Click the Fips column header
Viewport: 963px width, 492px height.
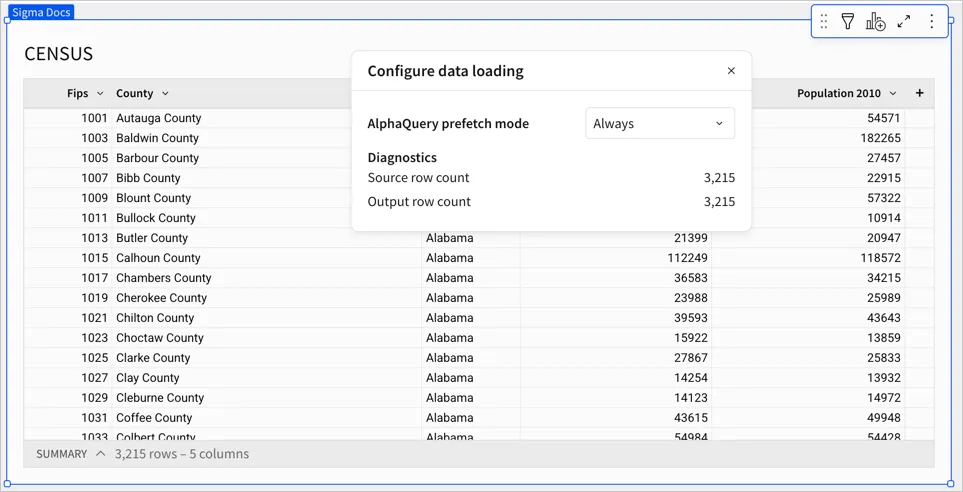[x=77, y=93]
